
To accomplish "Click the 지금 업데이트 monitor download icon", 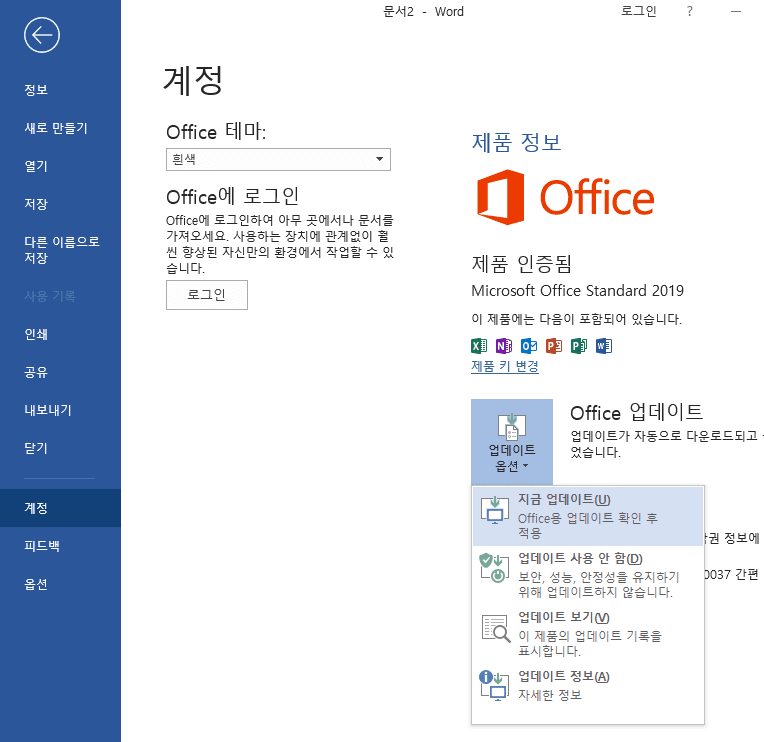I will click(x=495, y=510).
